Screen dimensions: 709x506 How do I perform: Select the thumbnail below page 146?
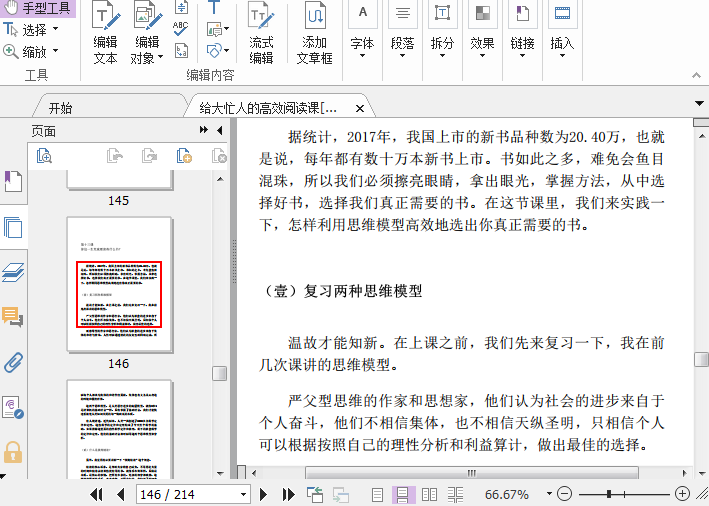119,429
